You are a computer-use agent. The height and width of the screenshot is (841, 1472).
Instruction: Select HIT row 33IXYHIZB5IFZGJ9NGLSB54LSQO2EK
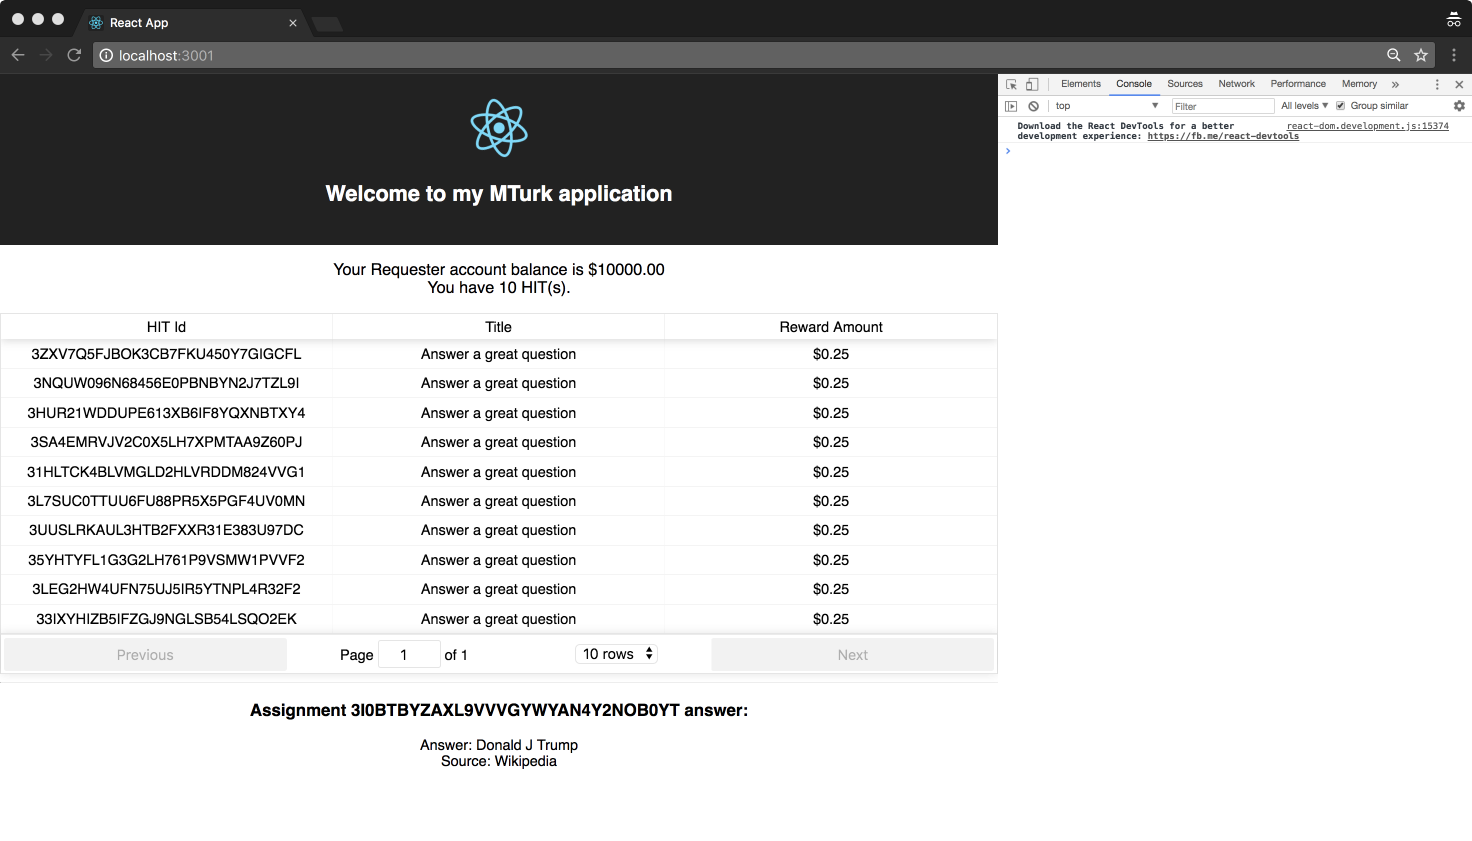pos(498,619)
